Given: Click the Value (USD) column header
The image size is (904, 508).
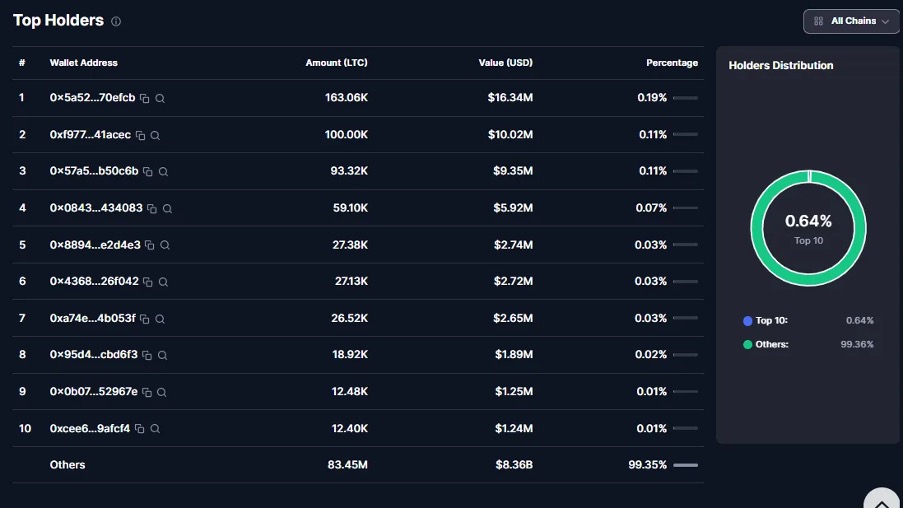Looking at the screenshot, I should pyautogui.click(x=505, y=63).
